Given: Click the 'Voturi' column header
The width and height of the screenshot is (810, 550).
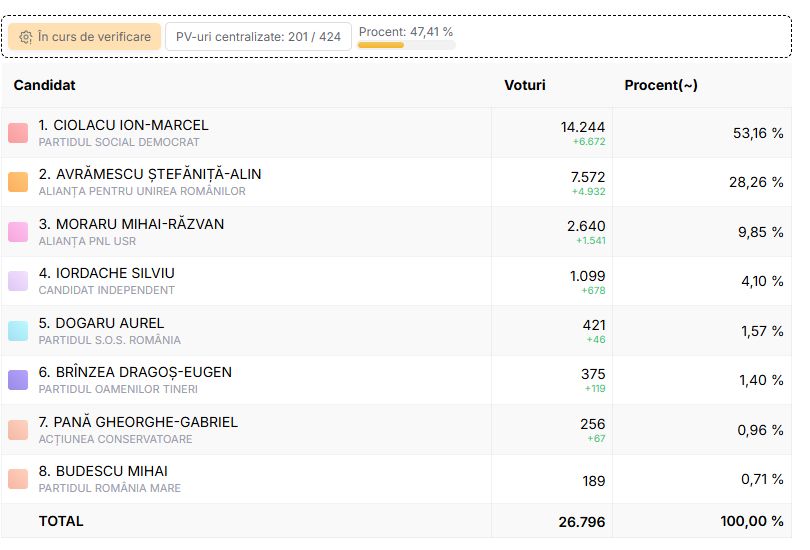Looking at the screenshot, I should click(525, 85).
